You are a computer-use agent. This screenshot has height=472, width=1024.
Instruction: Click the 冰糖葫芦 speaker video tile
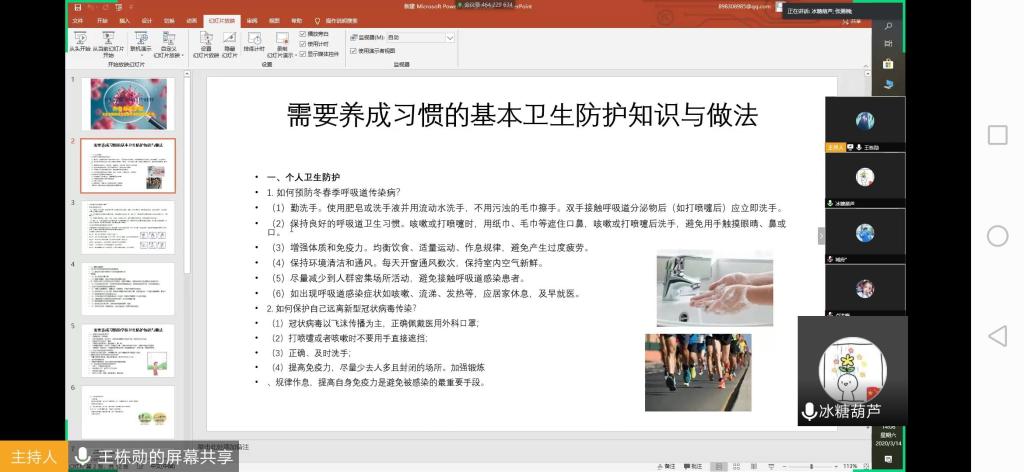click(x=852, y=370)
